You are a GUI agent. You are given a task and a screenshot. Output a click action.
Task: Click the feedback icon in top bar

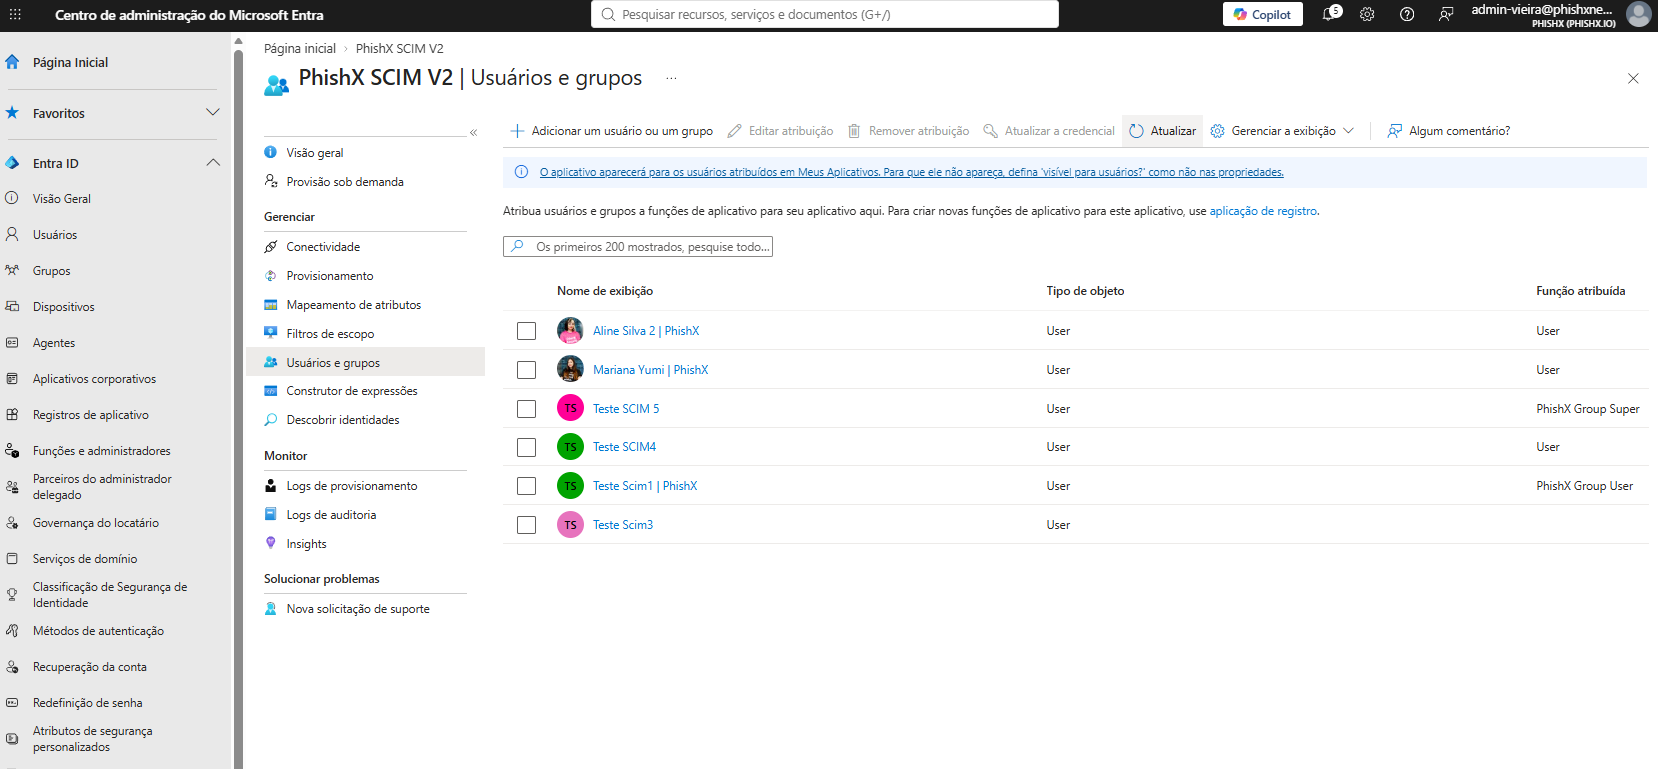click(x=1446, y=14)
